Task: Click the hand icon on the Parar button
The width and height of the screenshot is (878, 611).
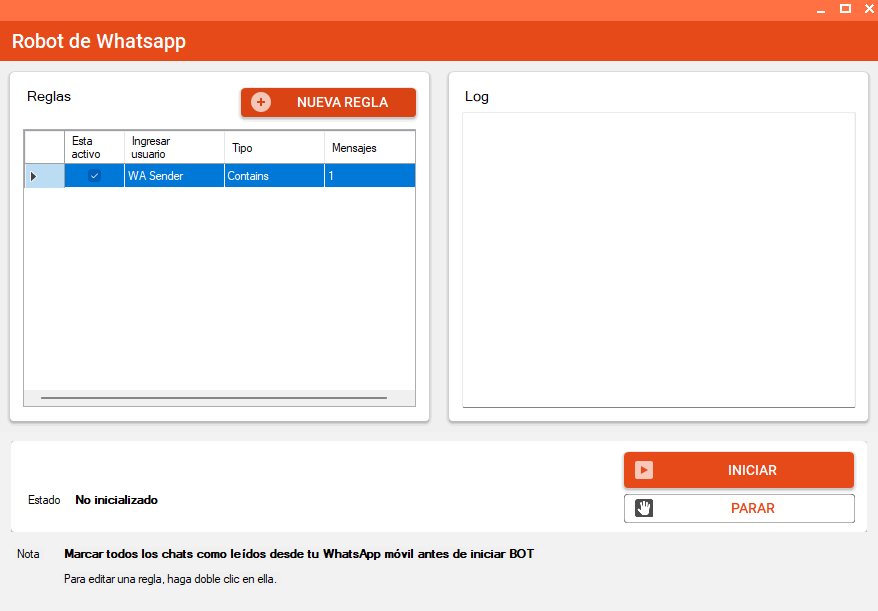Action: (644, 508)
